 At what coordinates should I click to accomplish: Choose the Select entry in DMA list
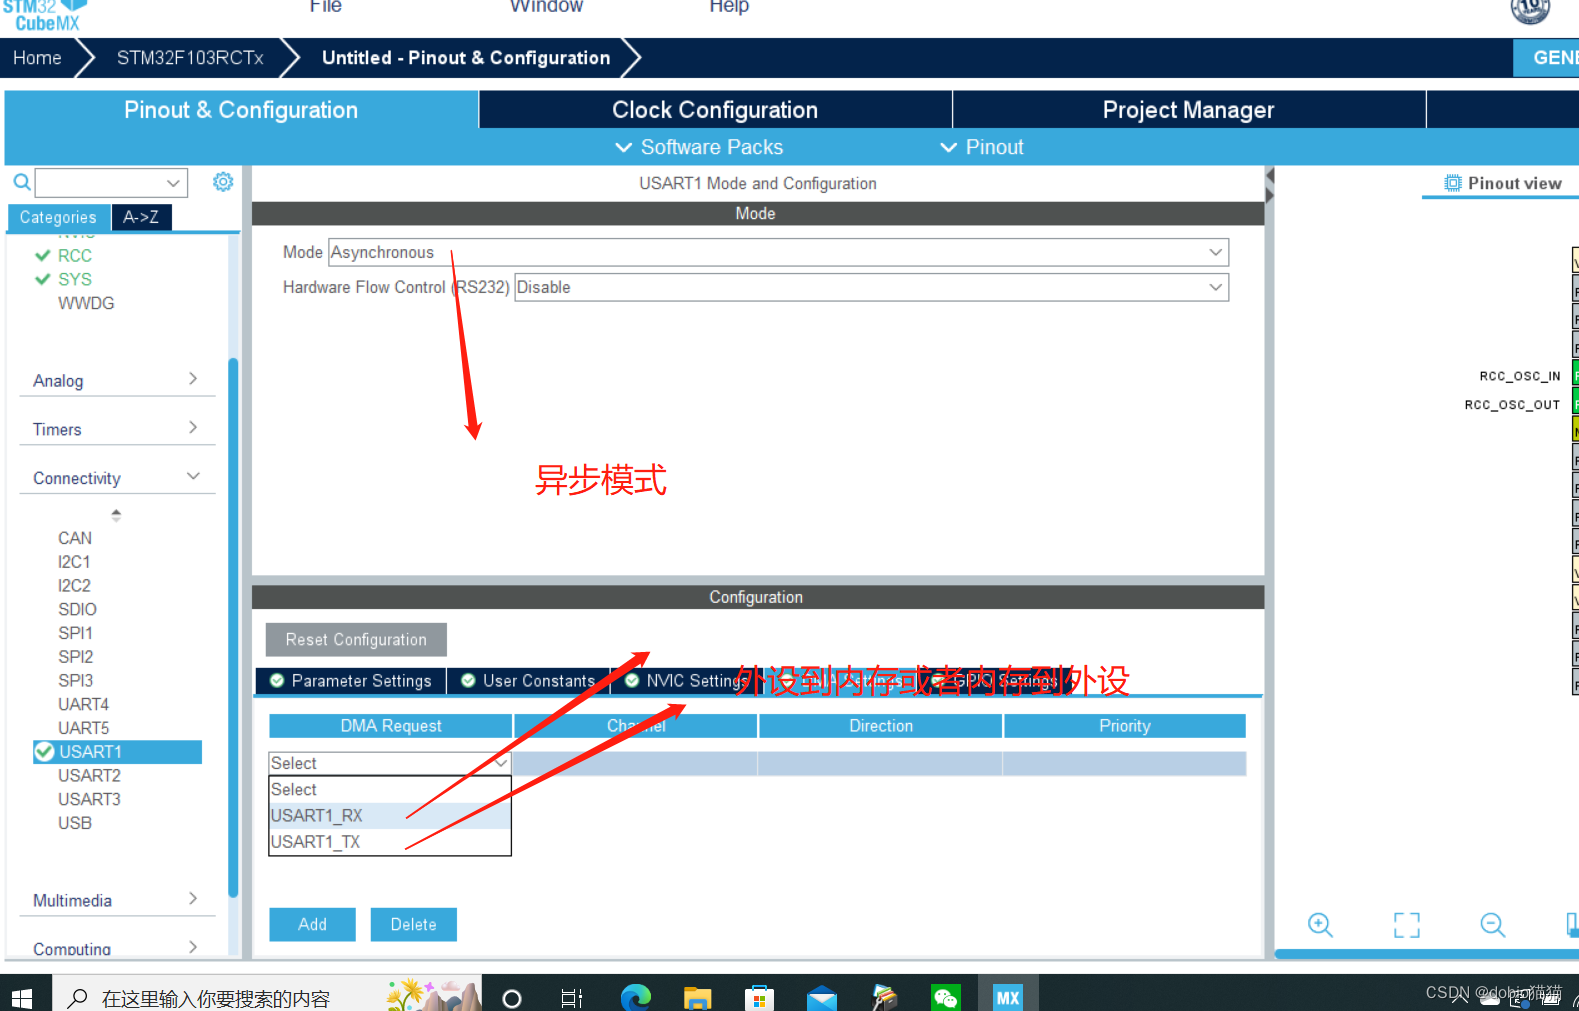coord(390,790)
